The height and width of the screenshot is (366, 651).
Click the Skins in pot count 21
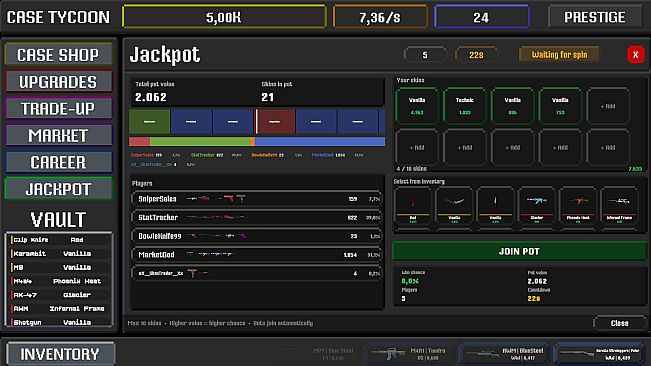[267, 97]
